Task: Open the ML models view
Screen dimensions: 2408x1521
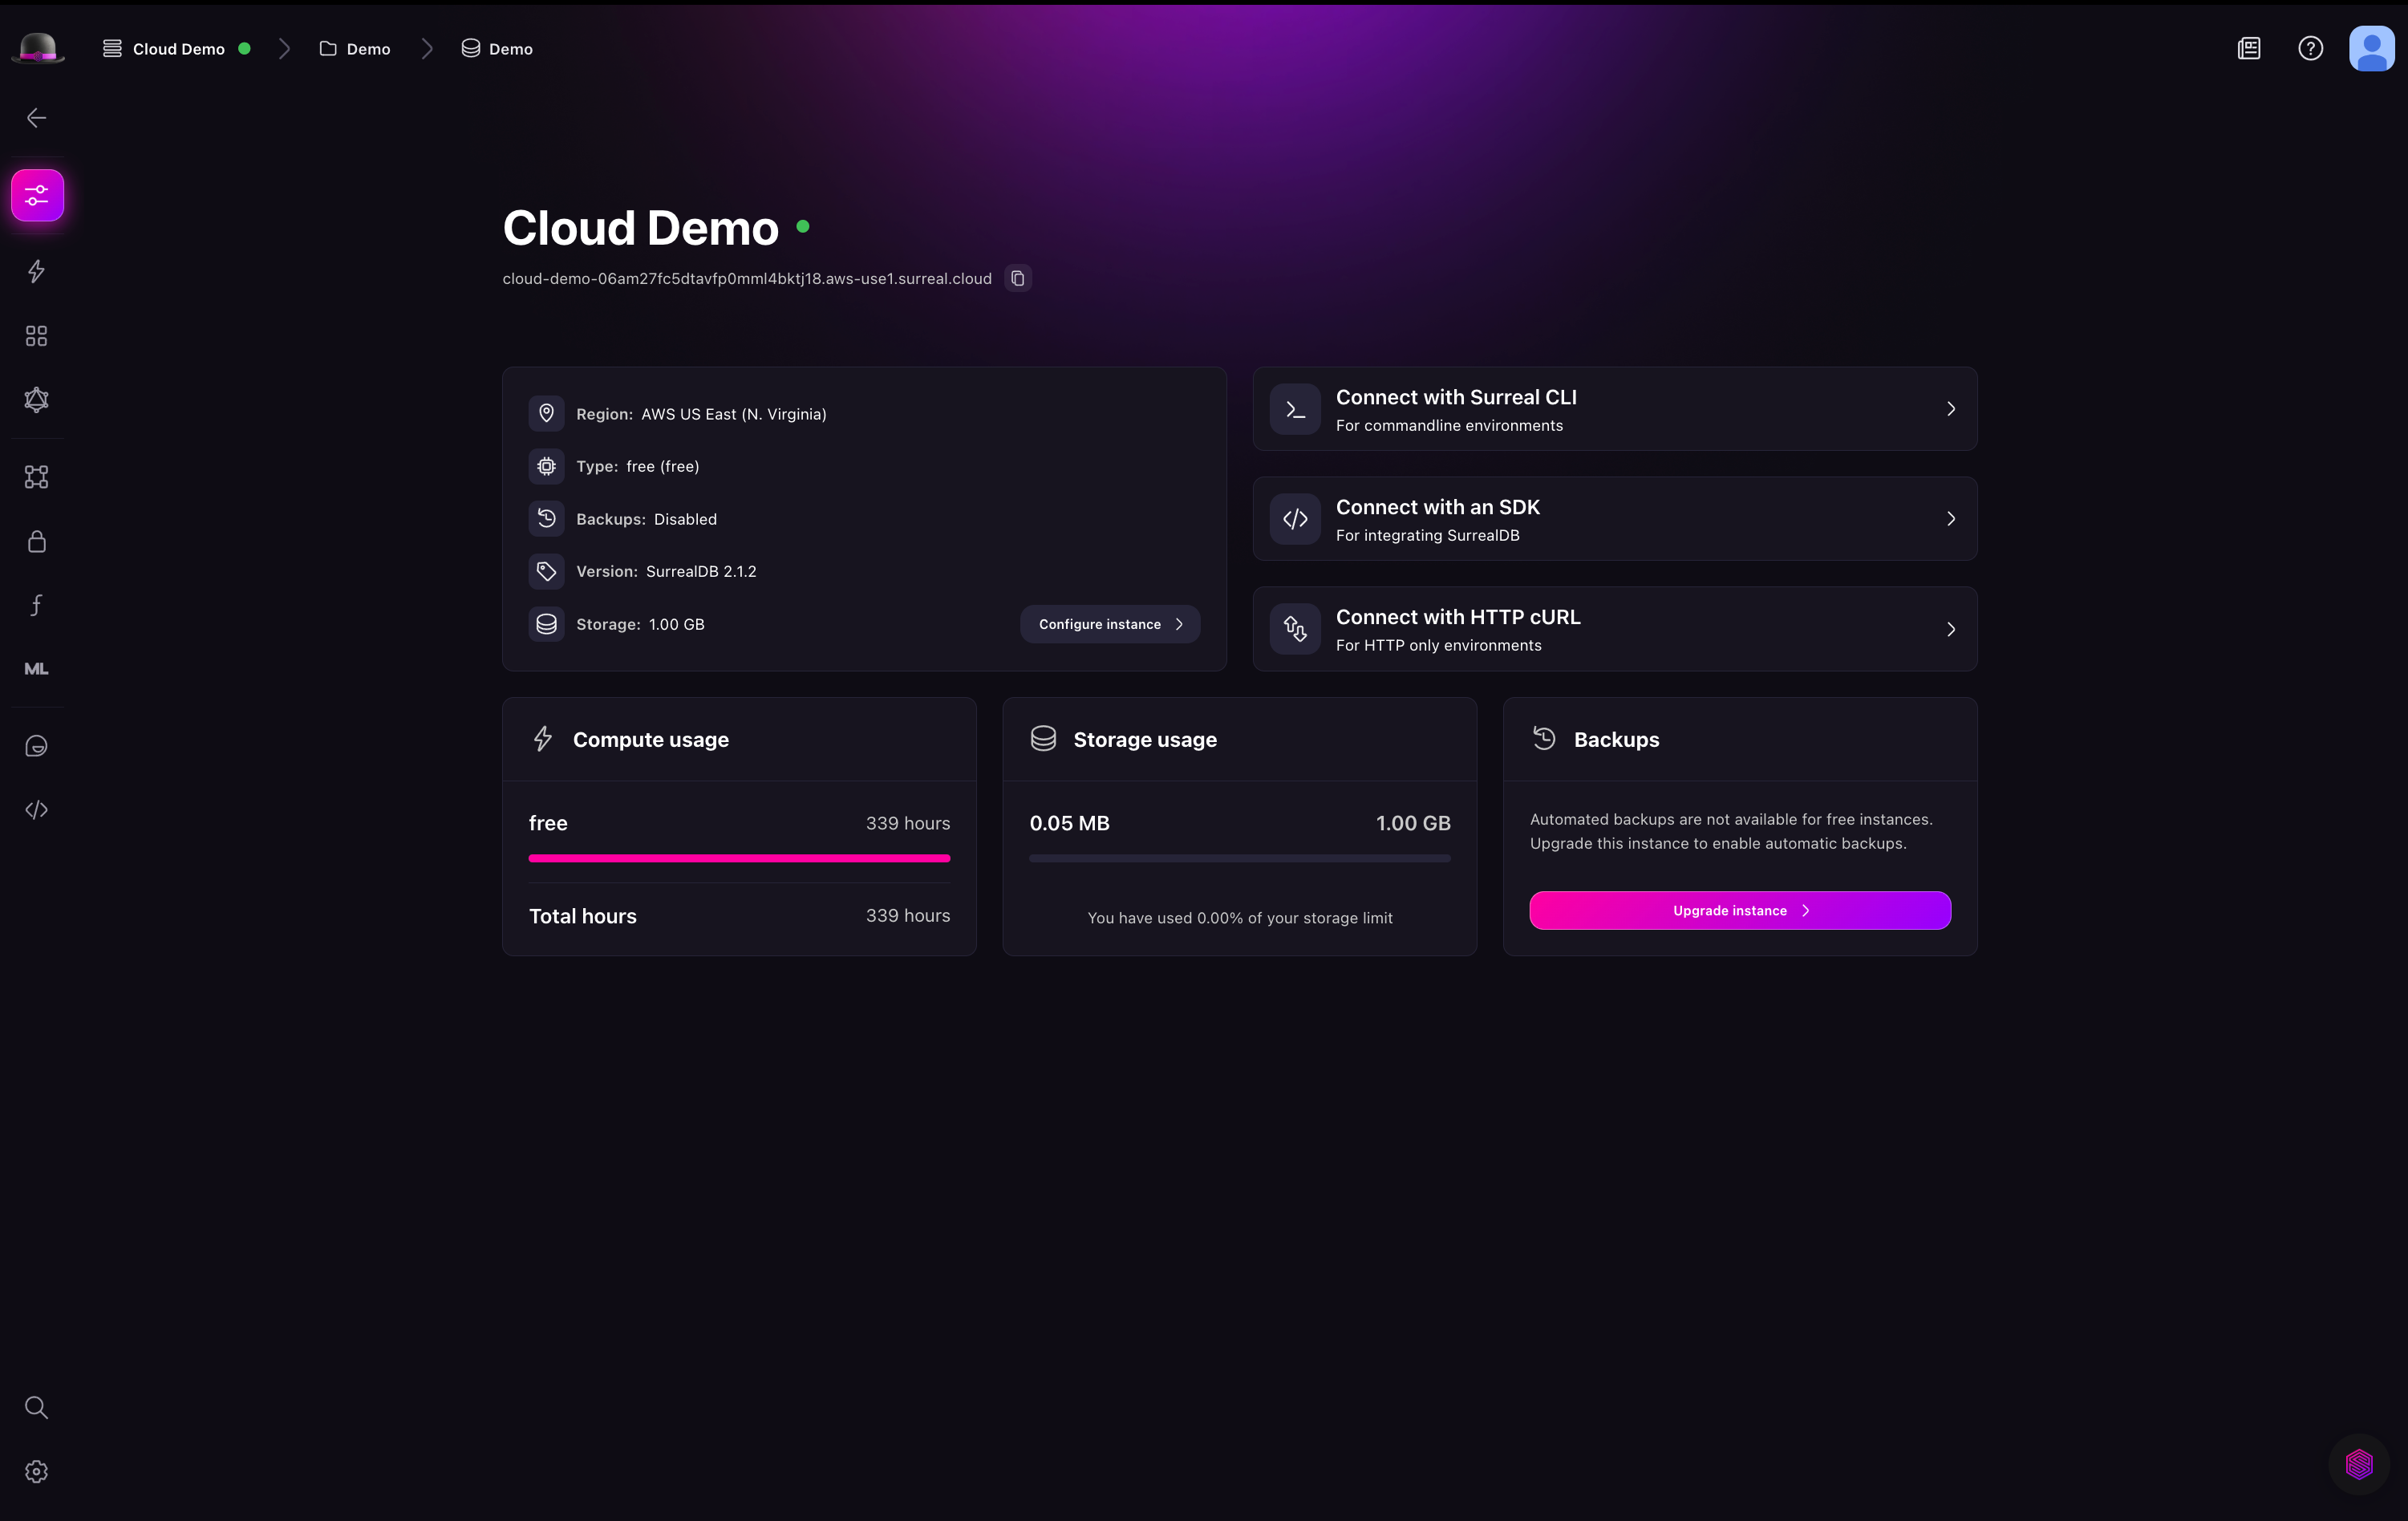Action: coord(36,668)
